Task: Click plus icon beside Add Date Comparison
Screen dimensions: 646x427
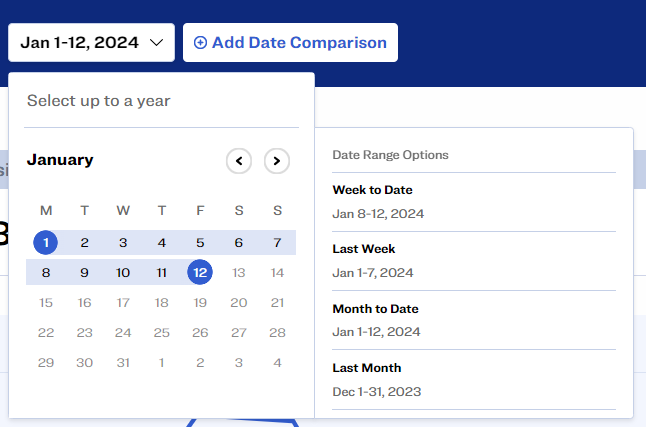Action: (x=200, y=43)
